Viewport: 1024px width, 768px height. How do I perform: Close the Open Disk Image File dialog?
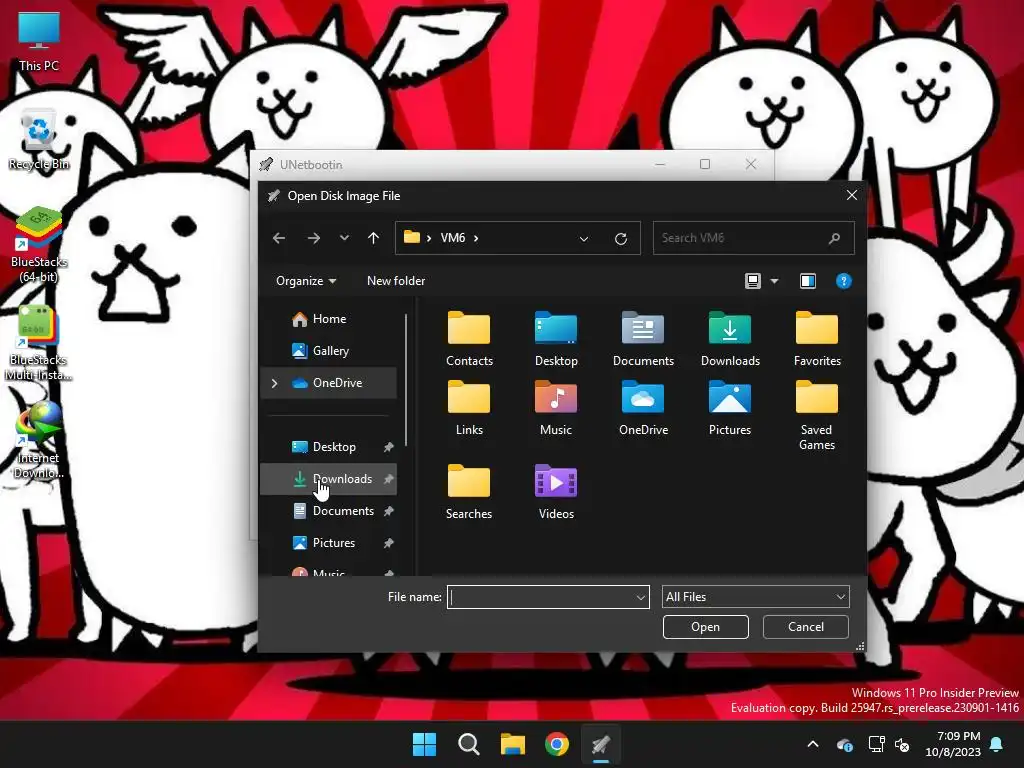pos(852,195)
